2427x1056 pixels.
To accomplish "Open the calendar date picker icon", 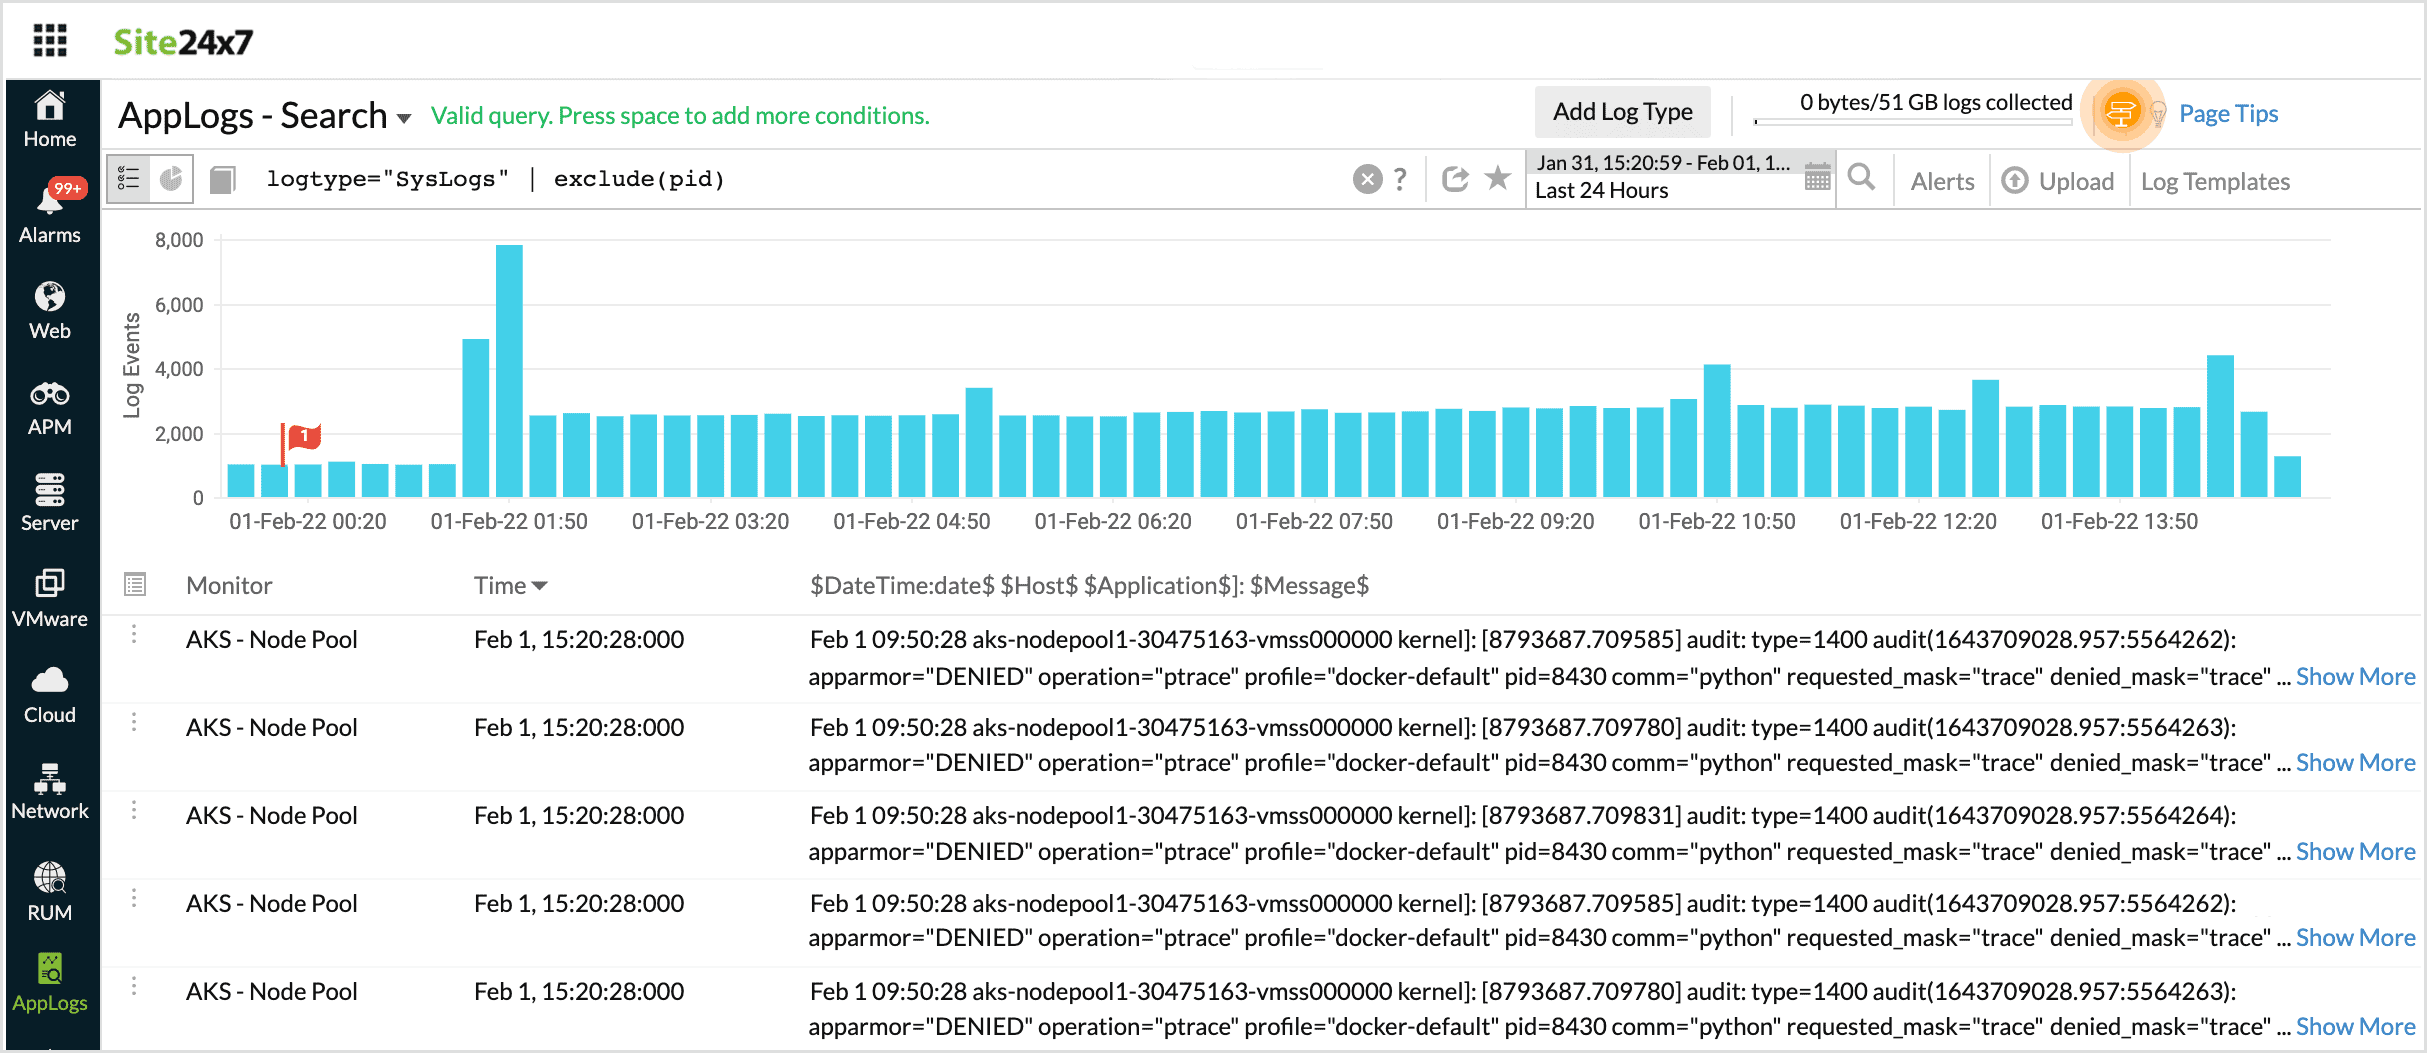I will pyautogui.click(x=1817, y=179).
